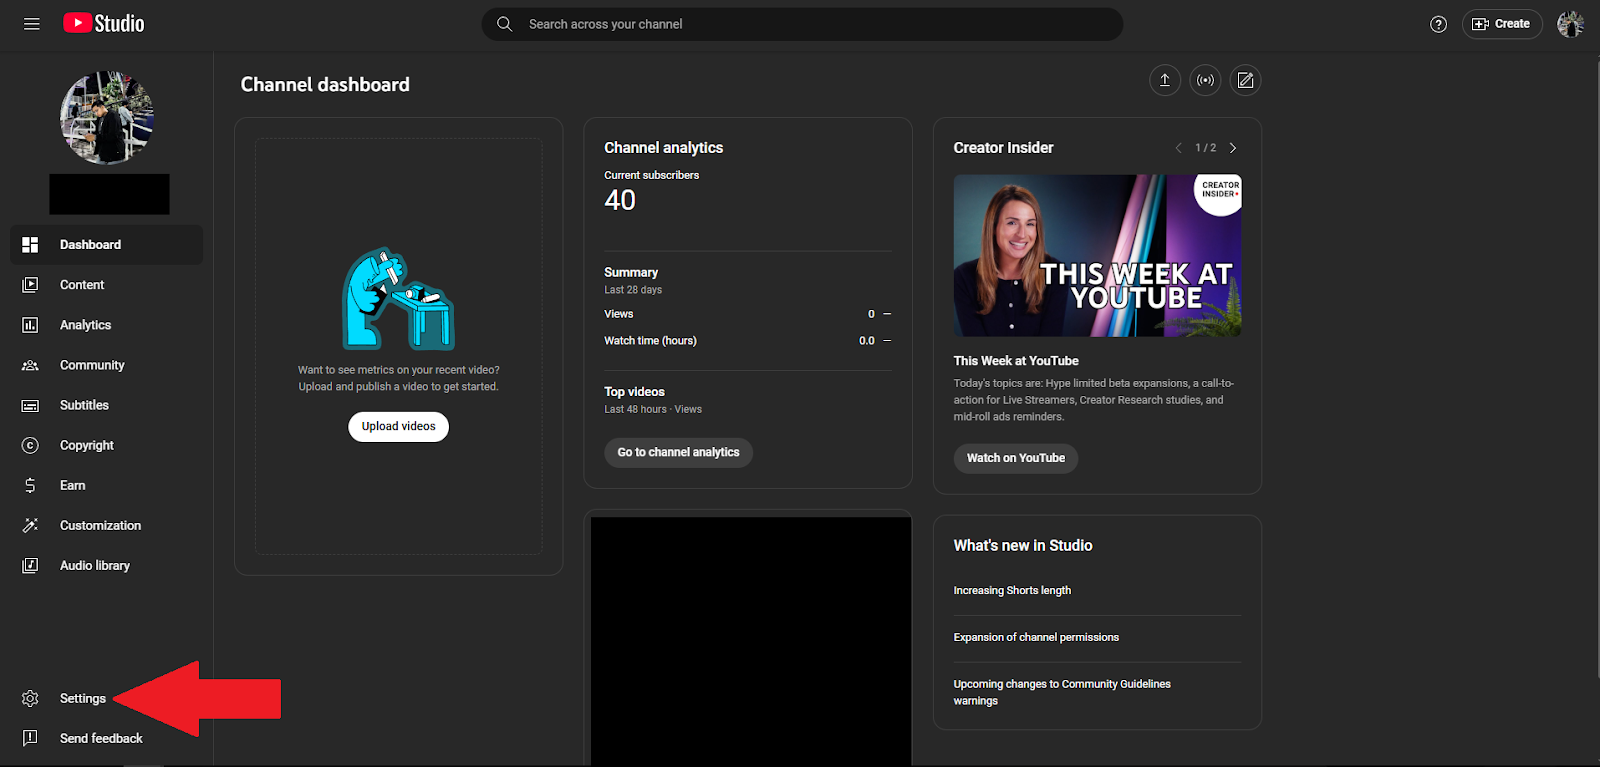Click the Create button

pyautogui.click(x=1502, y=24)
